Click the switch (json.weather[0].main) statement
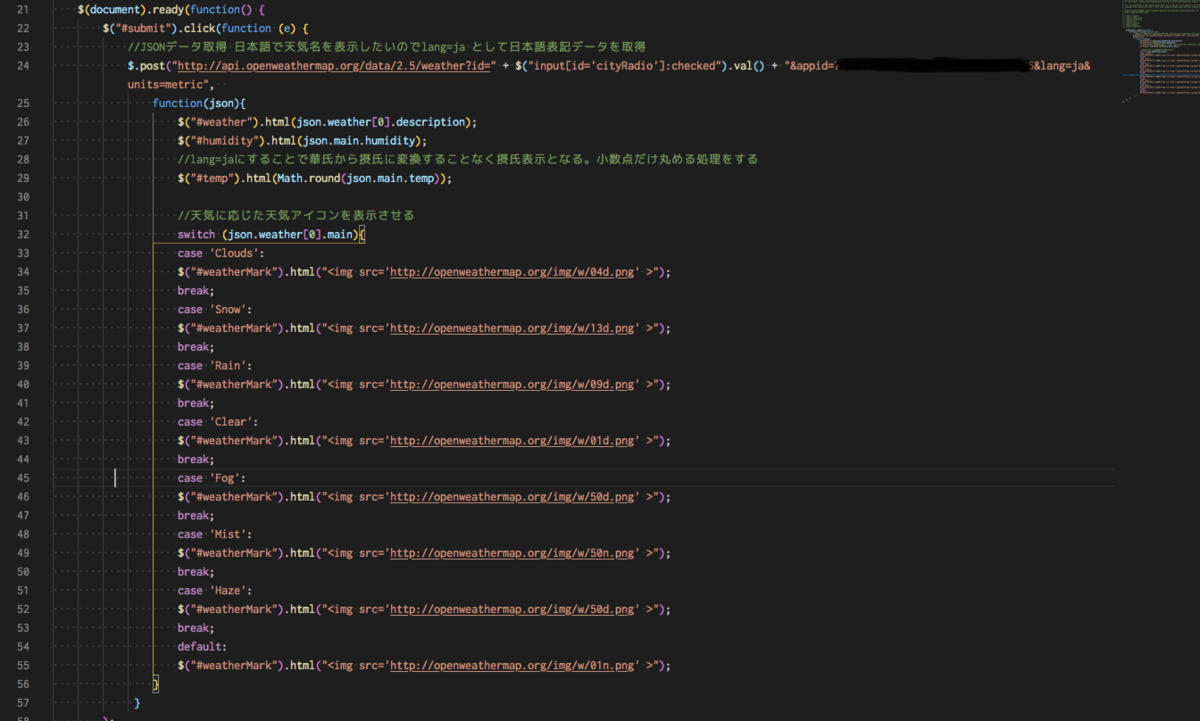Viewport: 1200px width, 721px height. coord(272,235)
